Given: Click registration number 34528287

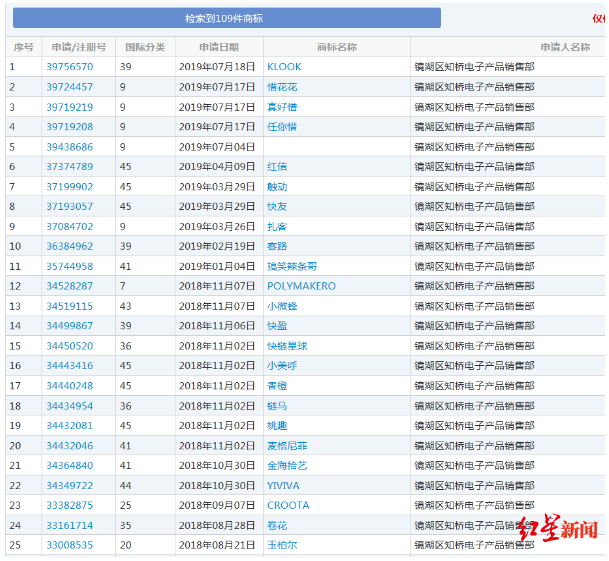Looking at the screenshot, I should tap(69, 286).
